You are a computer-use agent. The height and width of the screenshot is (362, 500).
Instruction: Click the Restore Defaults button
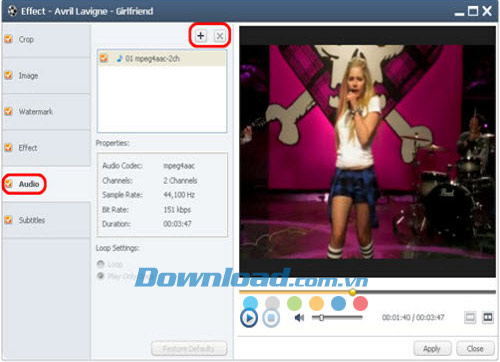189,349
